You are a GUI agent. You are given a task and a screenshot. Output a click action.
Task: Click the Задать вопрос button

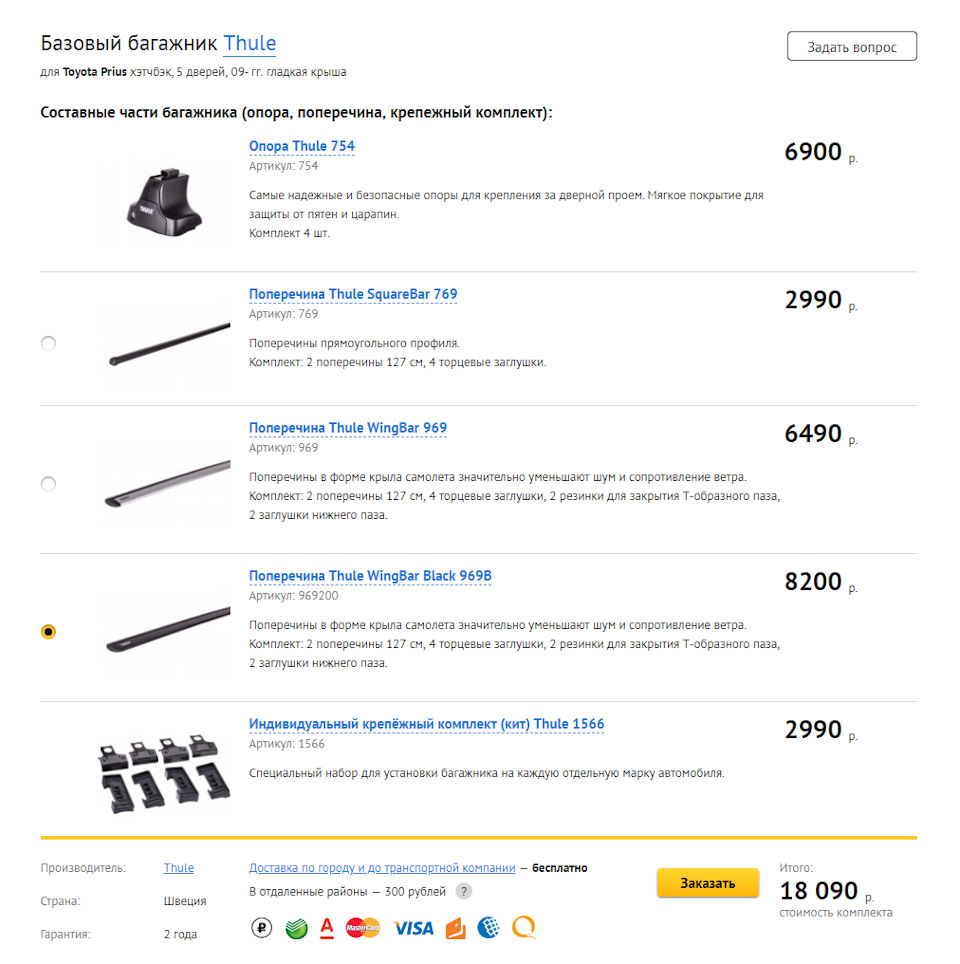pyautogui.click(x=852, y=47)
